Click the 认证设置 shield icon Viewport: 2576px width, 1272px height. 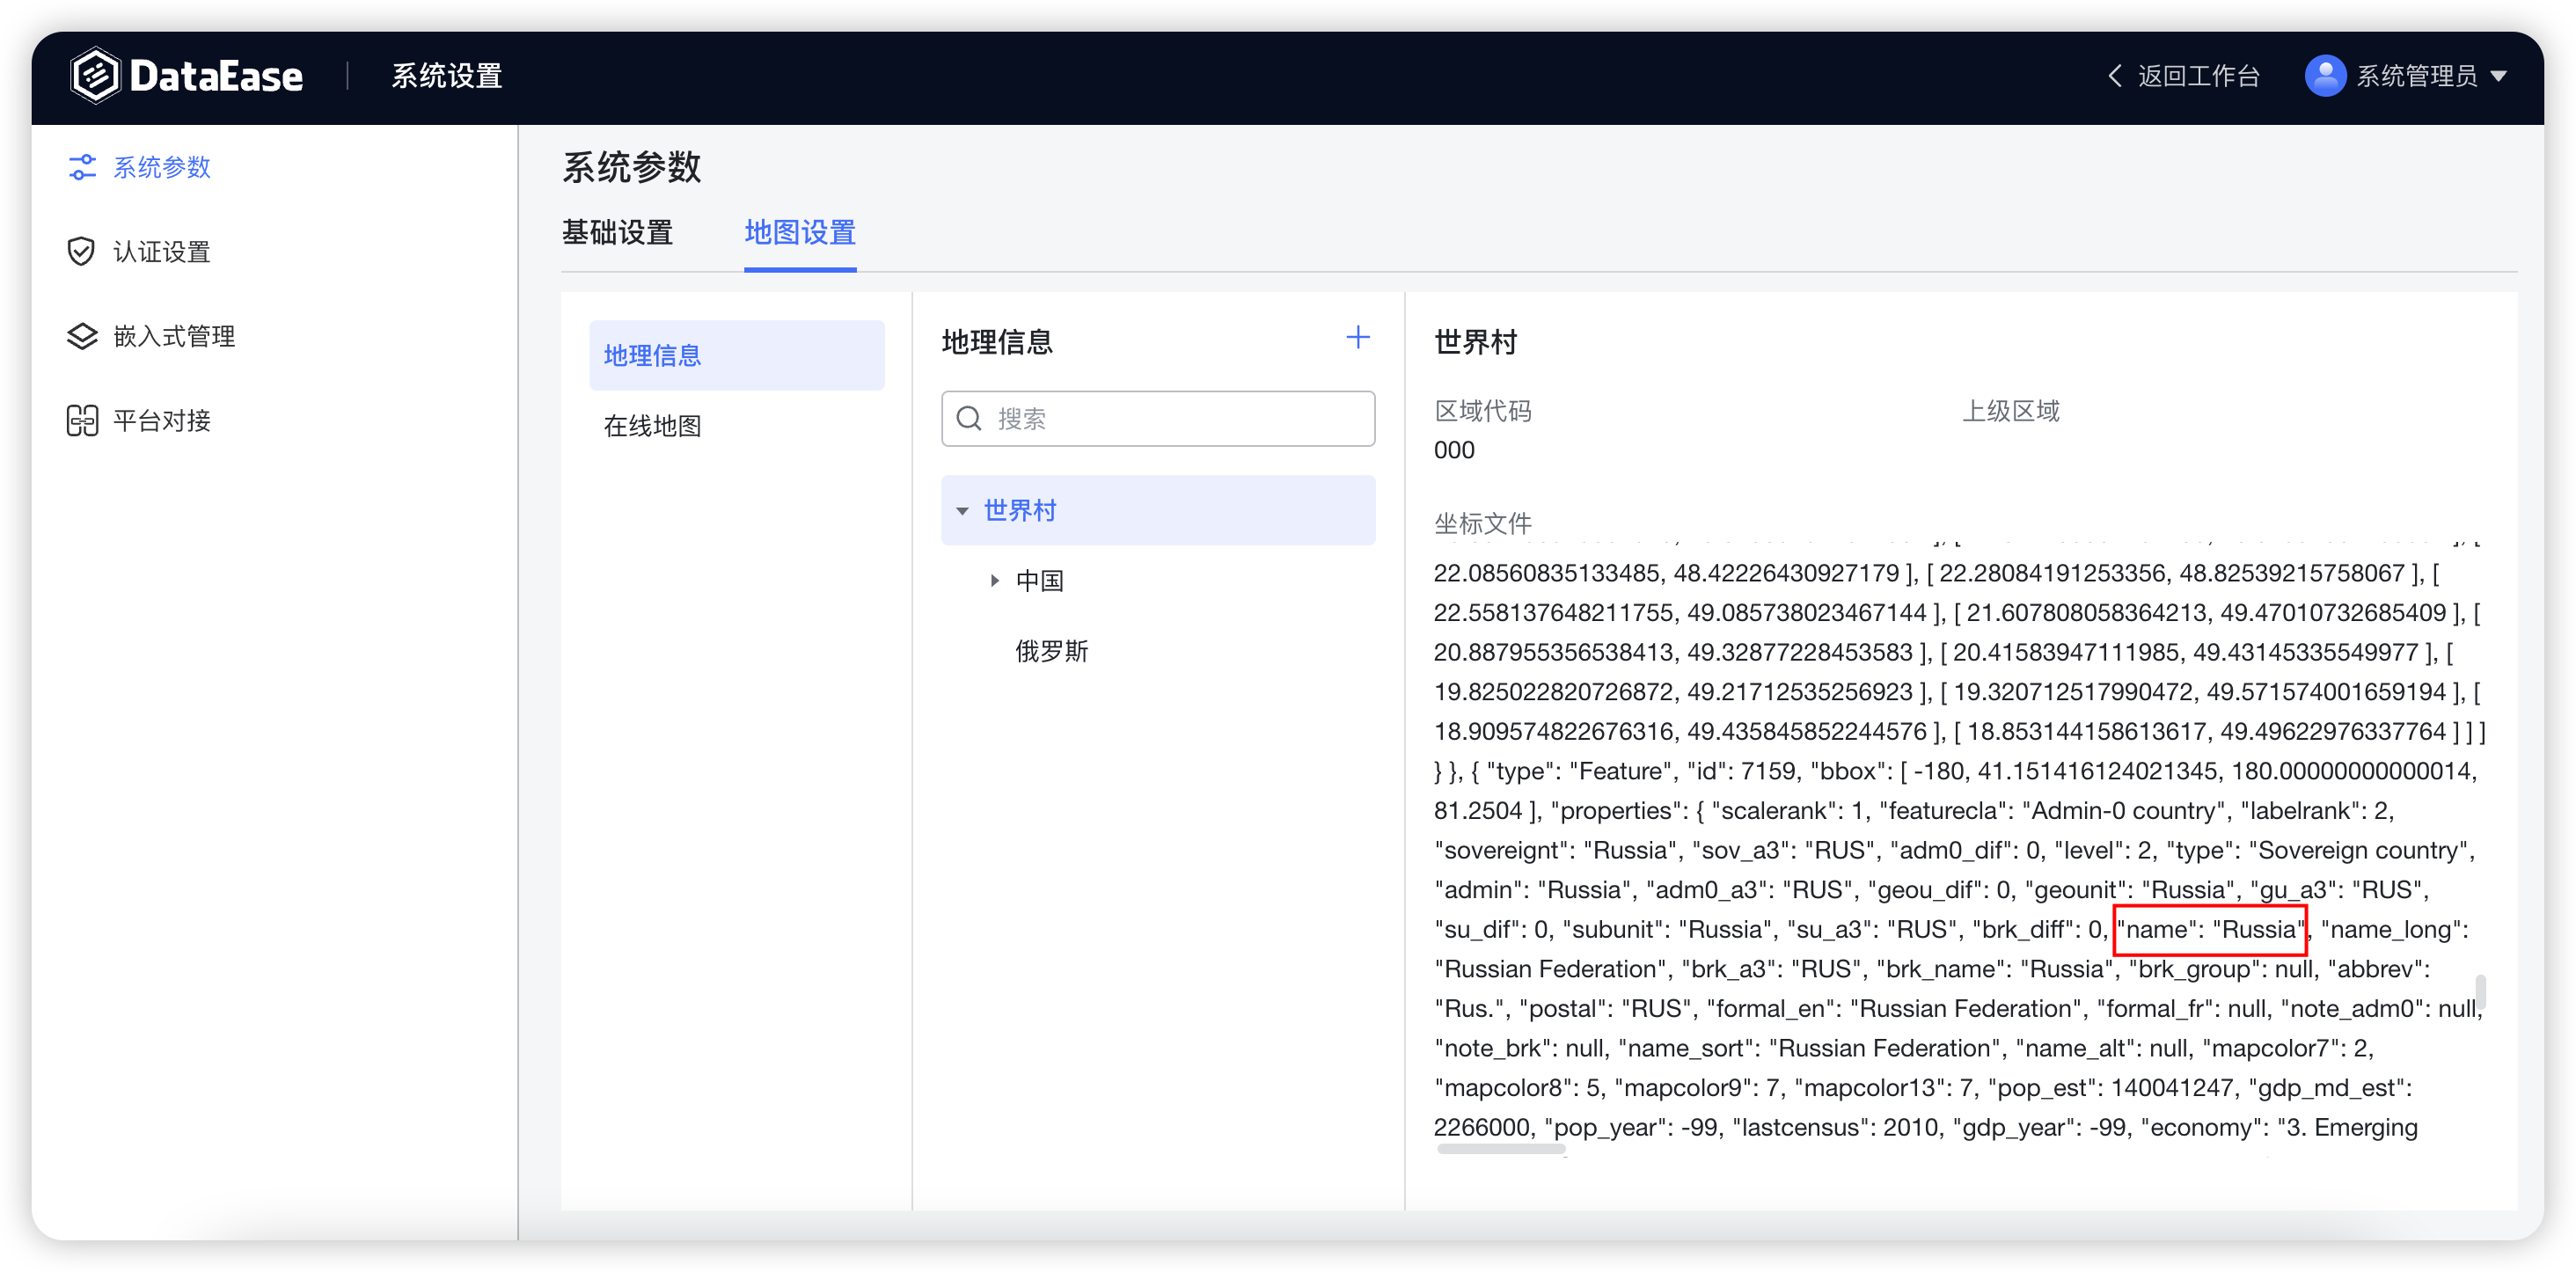tap(82, 251)
